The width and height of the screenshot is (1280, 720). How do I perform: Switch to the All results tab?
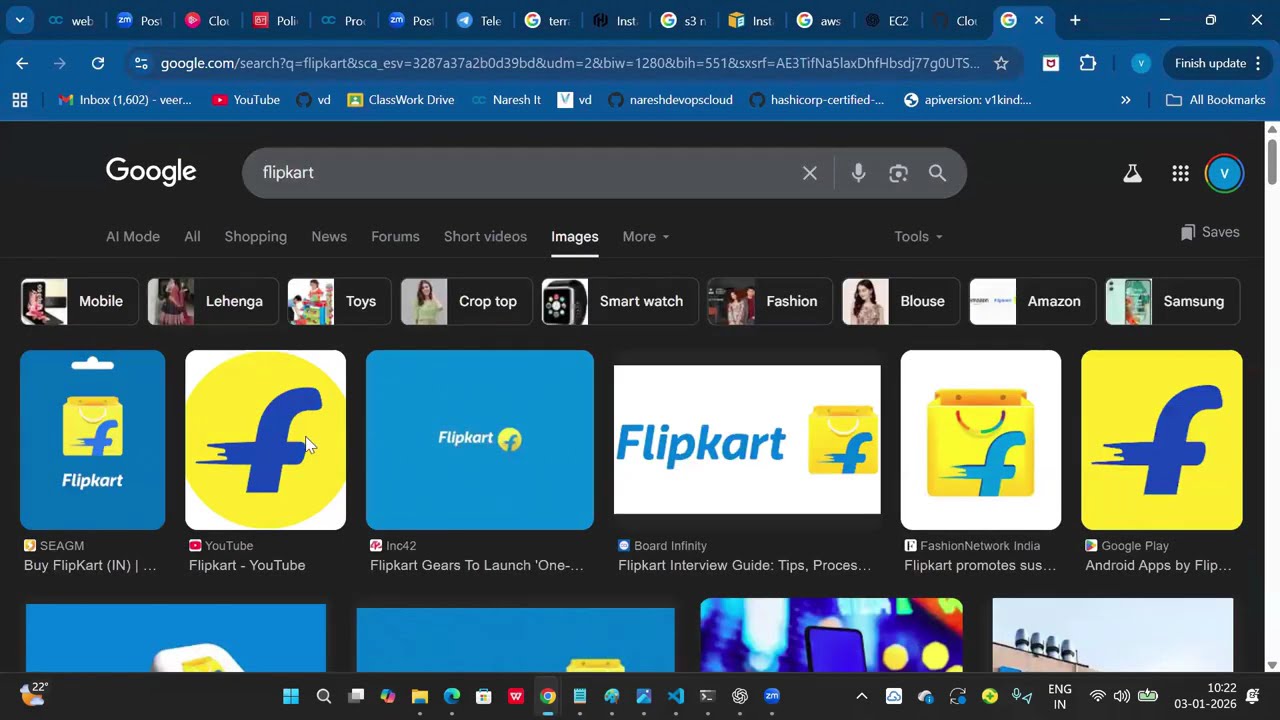[x=192, y=237]
